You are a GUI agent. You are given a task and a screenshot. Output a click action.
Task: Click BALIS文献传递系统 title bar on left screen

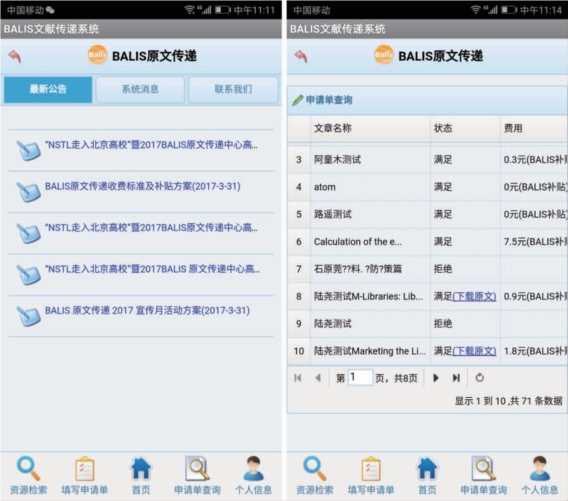pyautogui.click(x=141, y=29)
